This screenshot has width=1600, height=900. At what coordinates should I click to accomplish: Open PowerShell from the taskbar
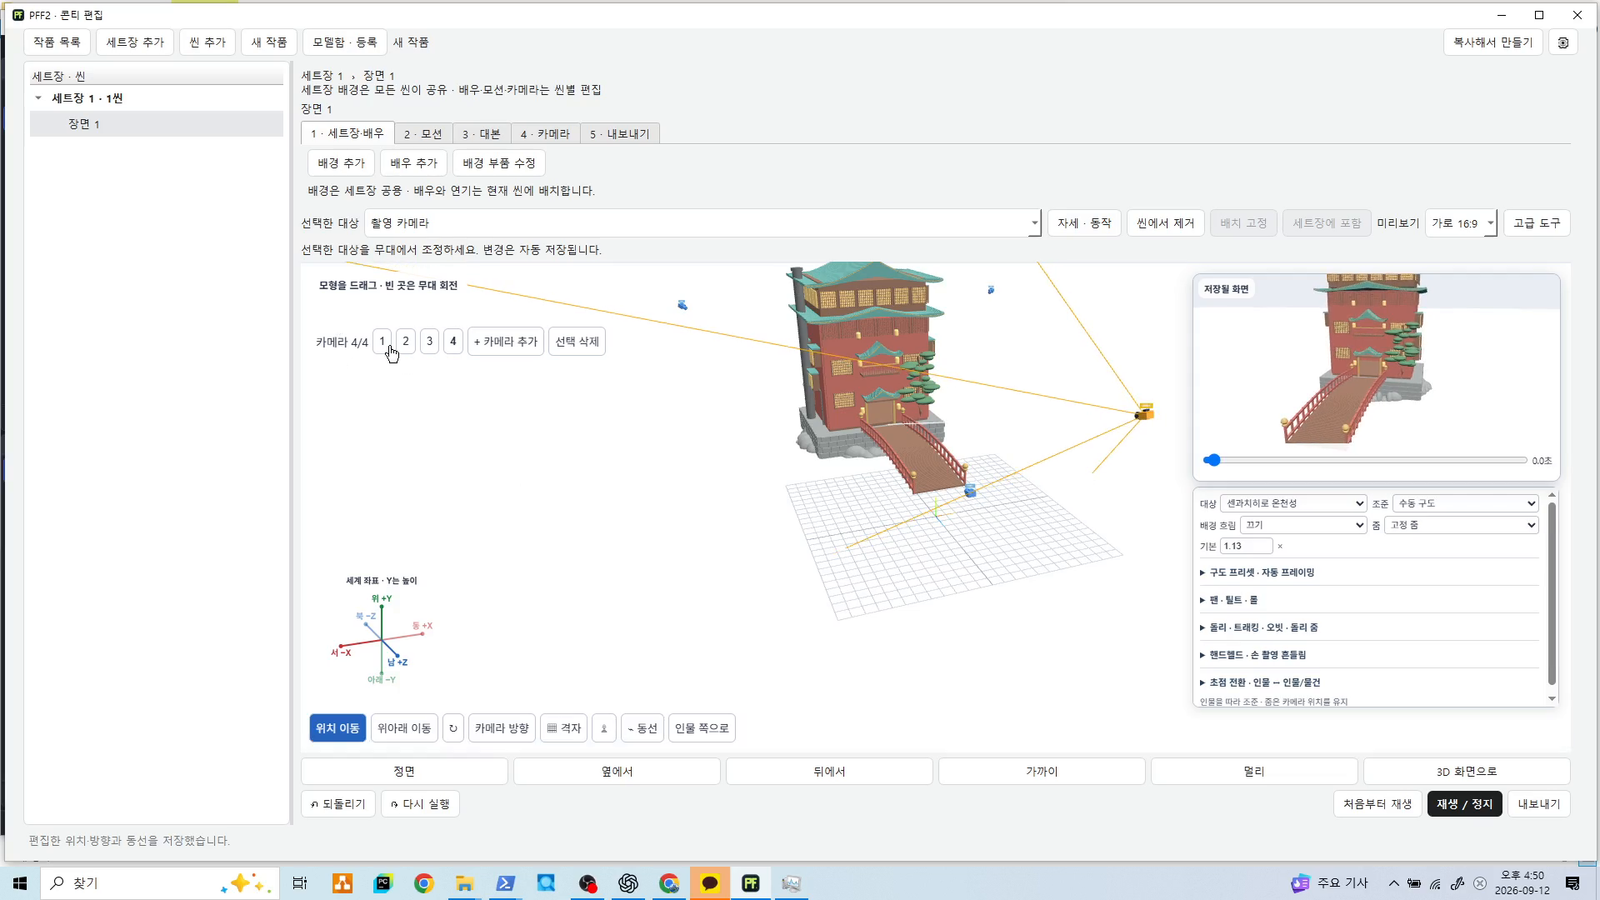505,883
